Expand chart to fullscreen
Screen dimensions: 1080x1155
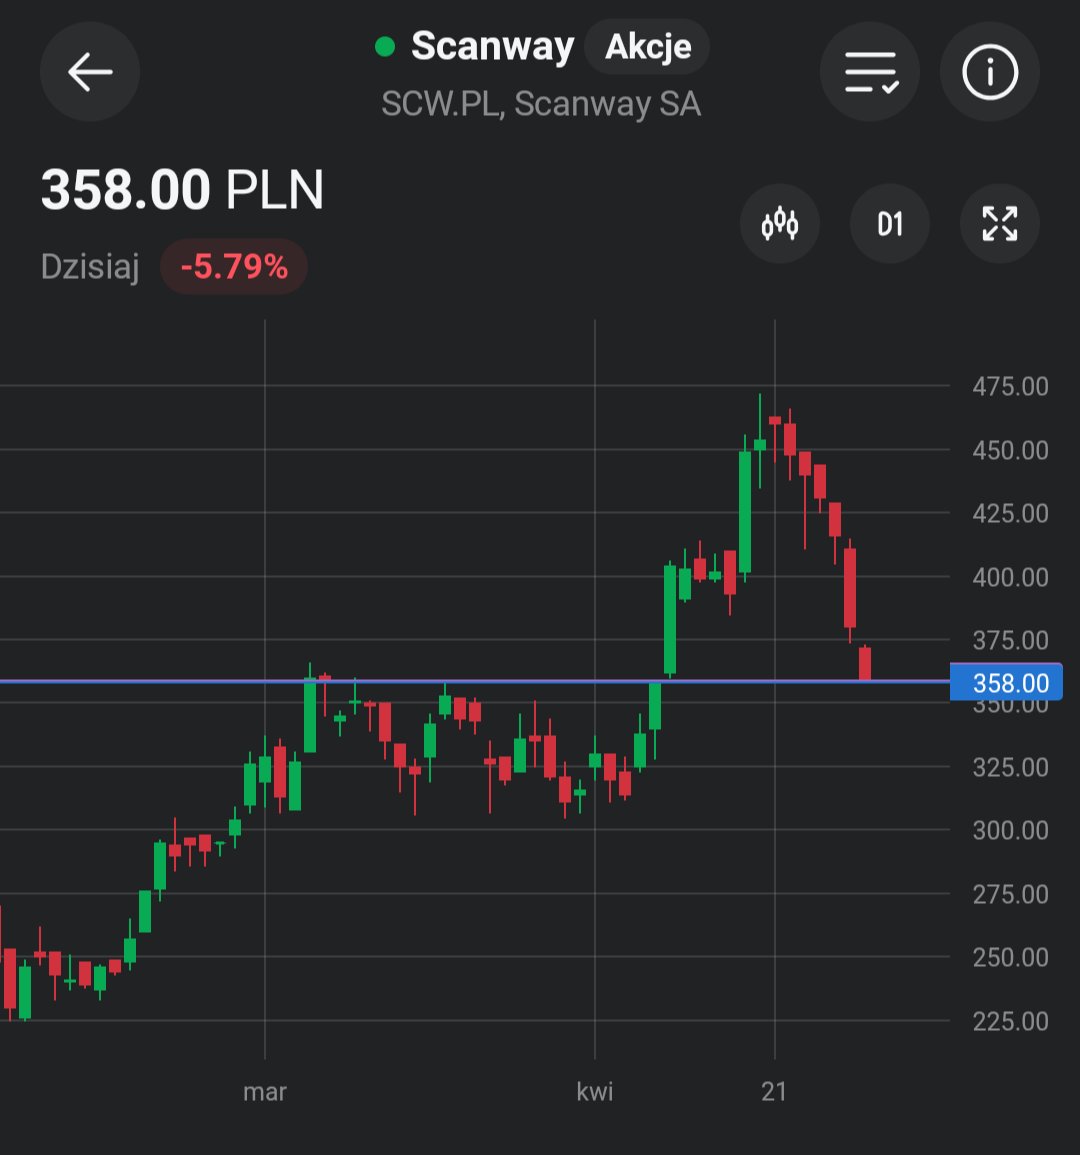tap(1000, 223)
